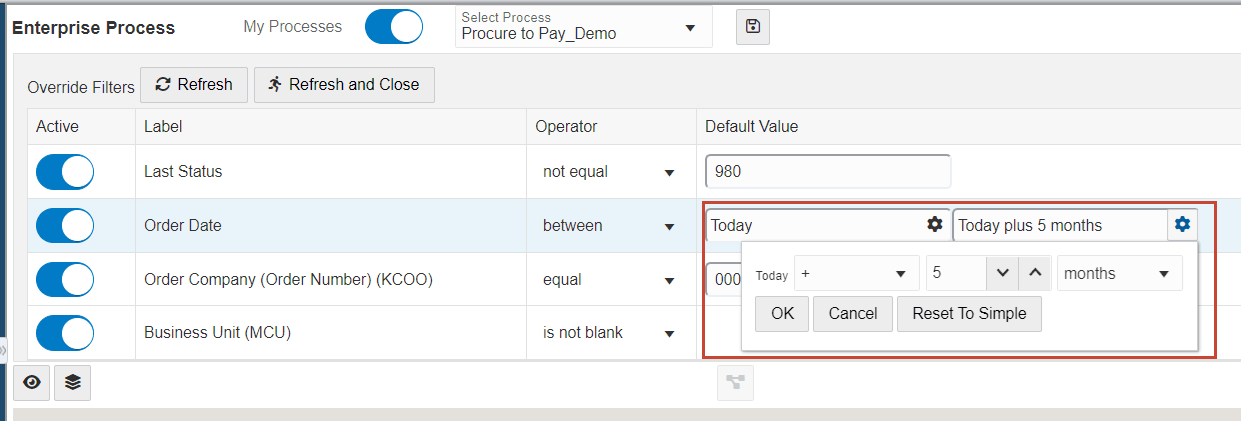Click the Order Date label
The image size is (1241, 421).
point(183,226)
